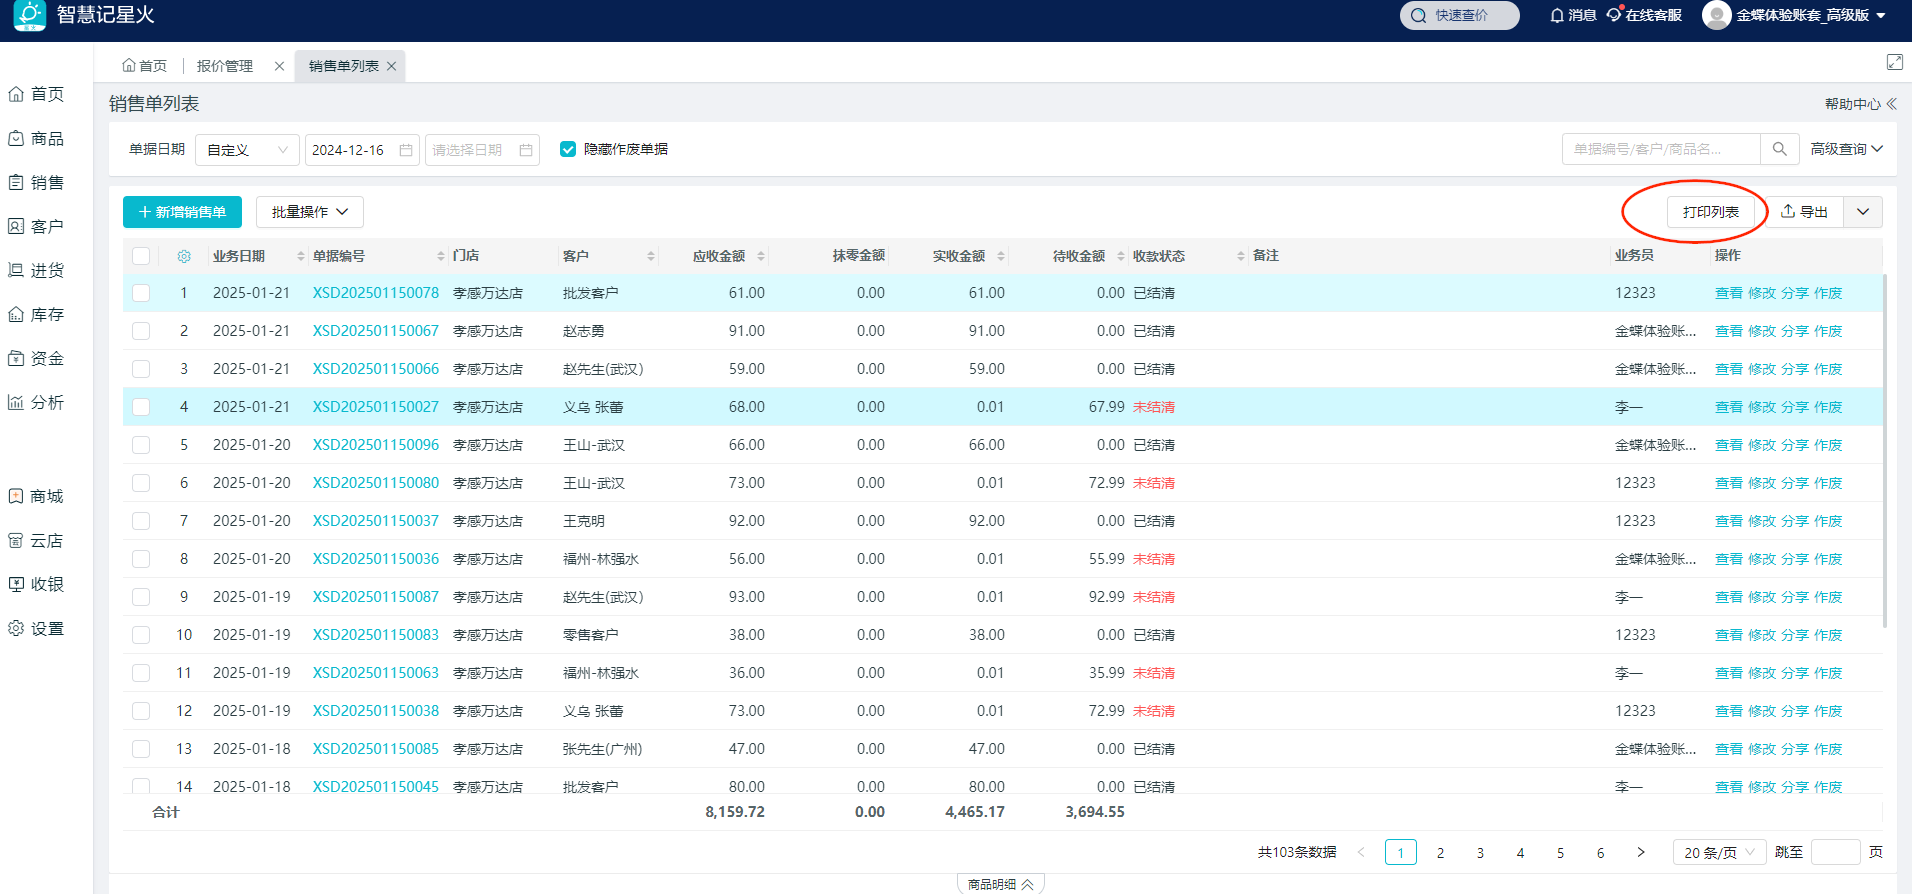Open the 分析 sidebar module
Screen dimensions: 1912x894
coord(37,402)
